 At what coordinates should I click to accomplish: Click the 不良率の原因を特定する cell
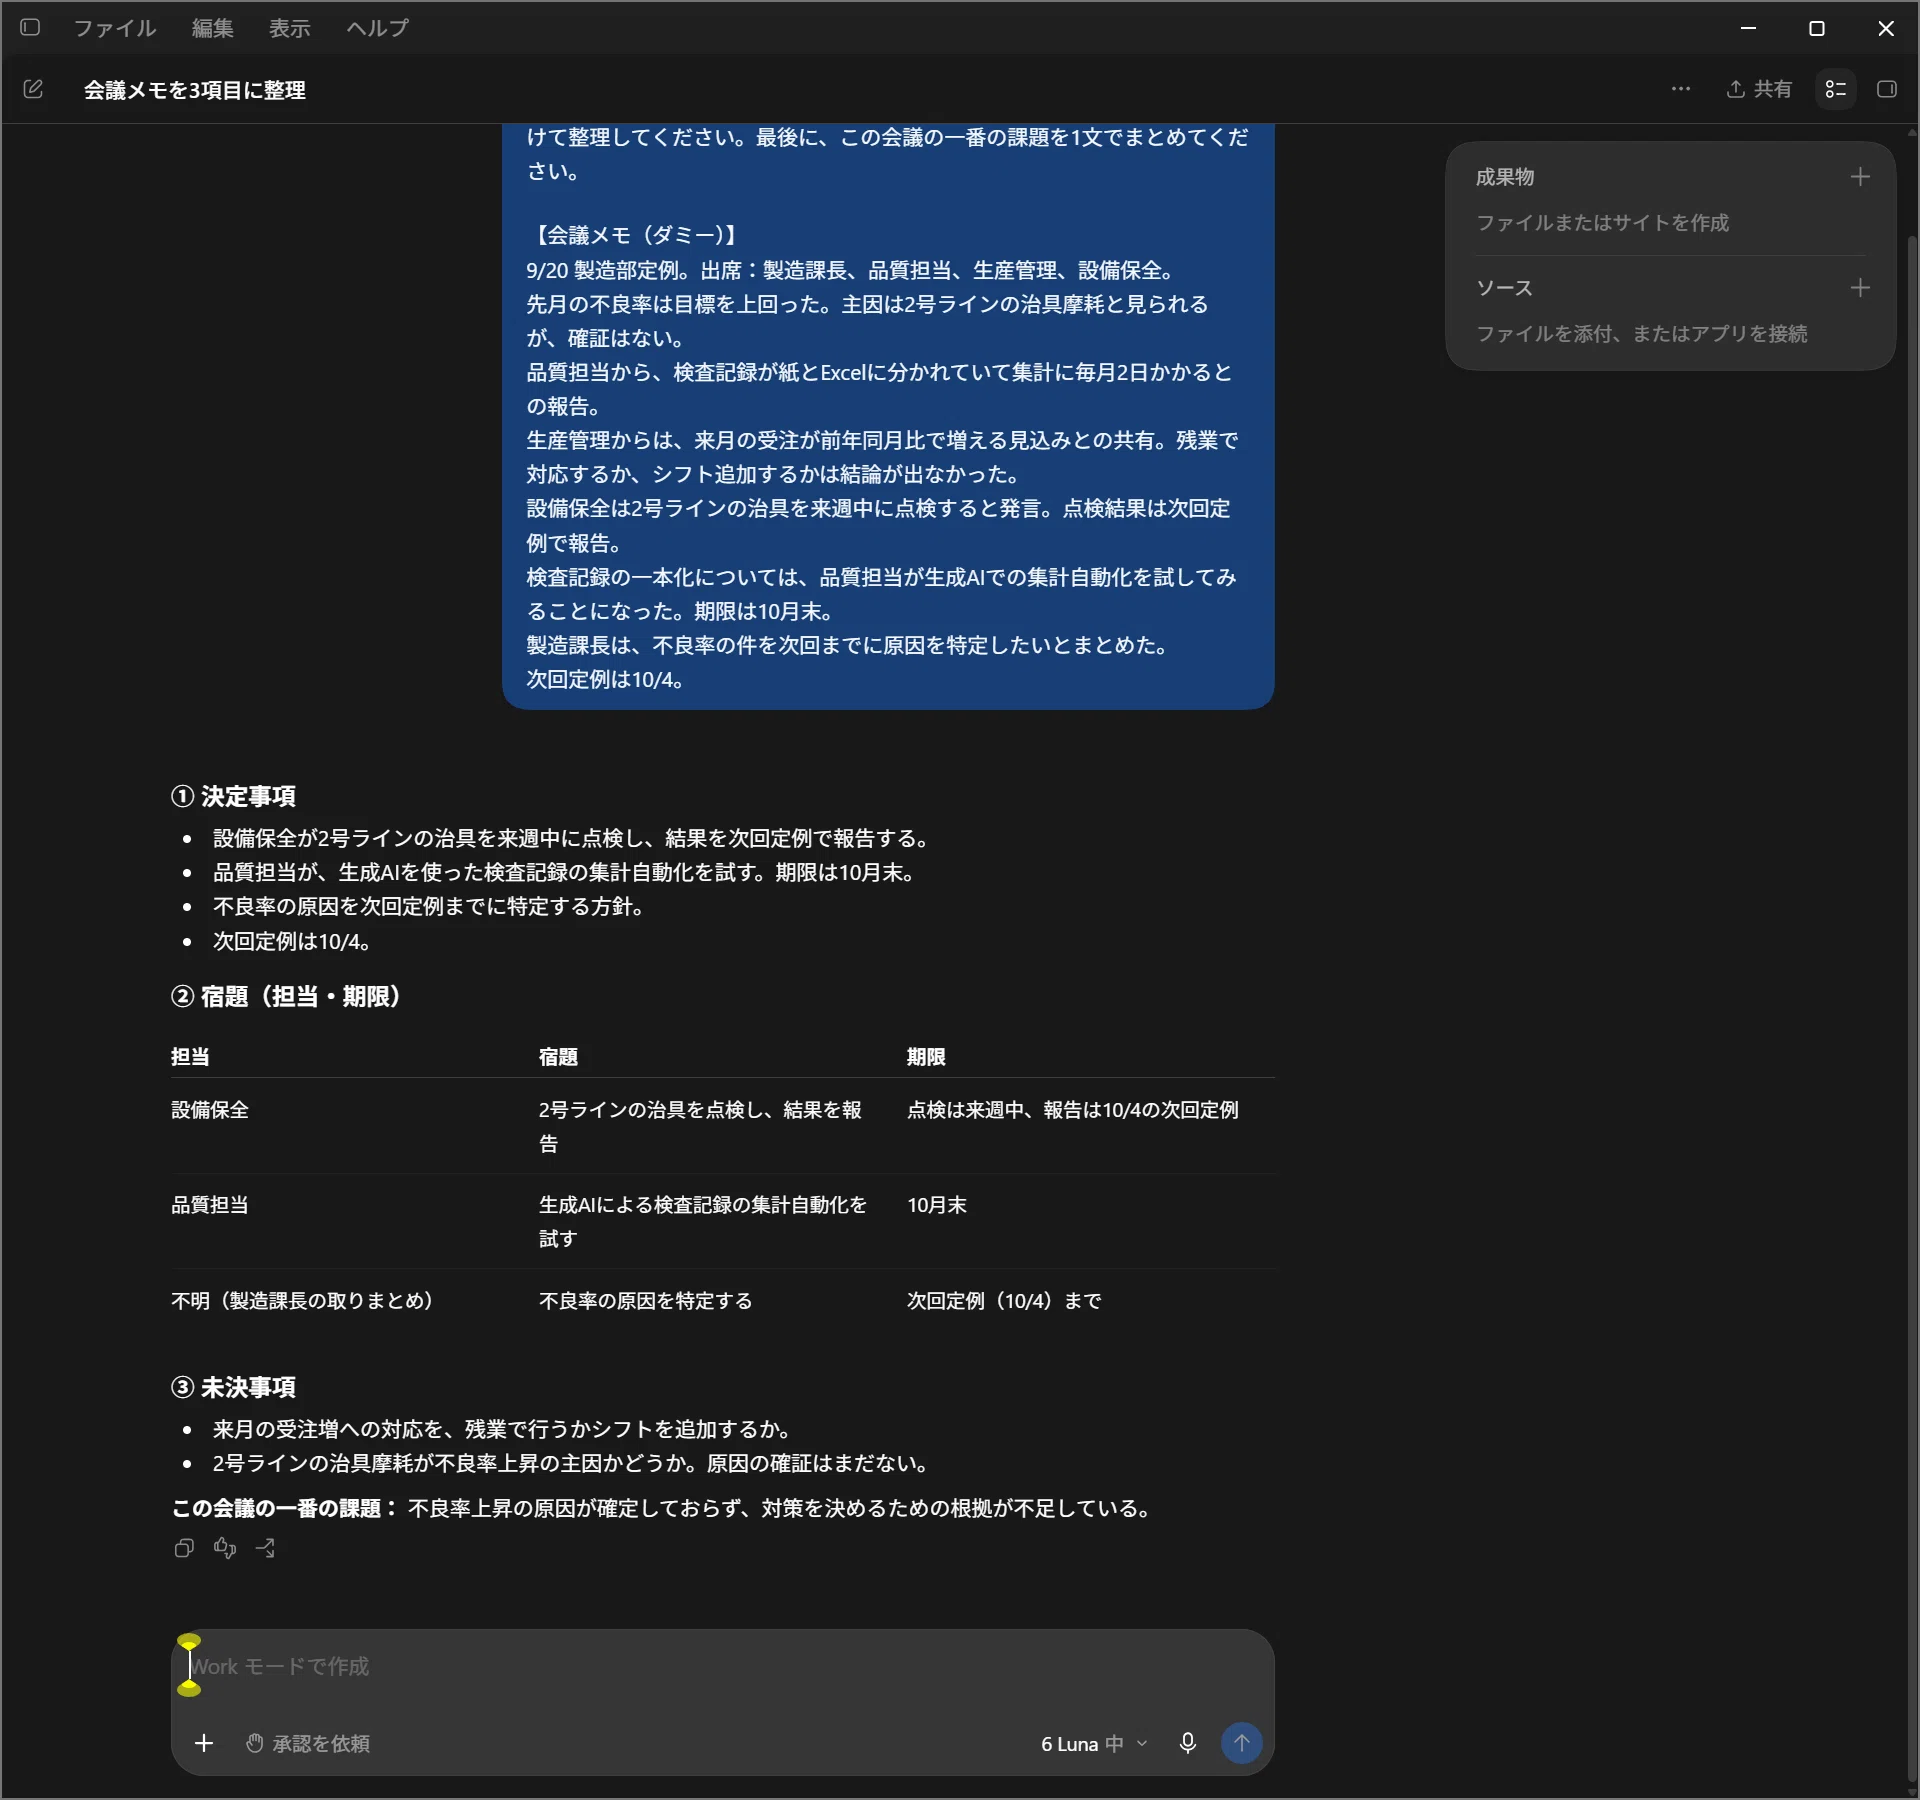pos(645,1300)
